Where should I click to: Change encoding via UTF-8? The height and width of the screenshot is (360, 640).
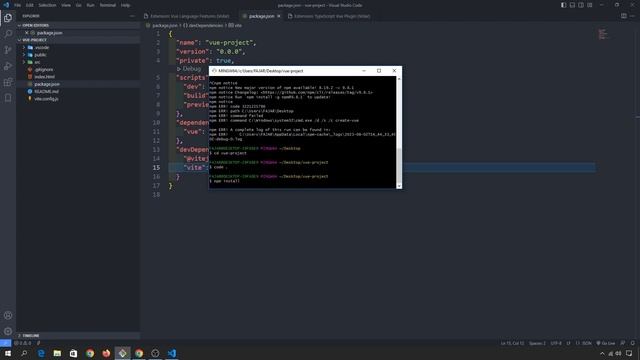coord(556,343)
